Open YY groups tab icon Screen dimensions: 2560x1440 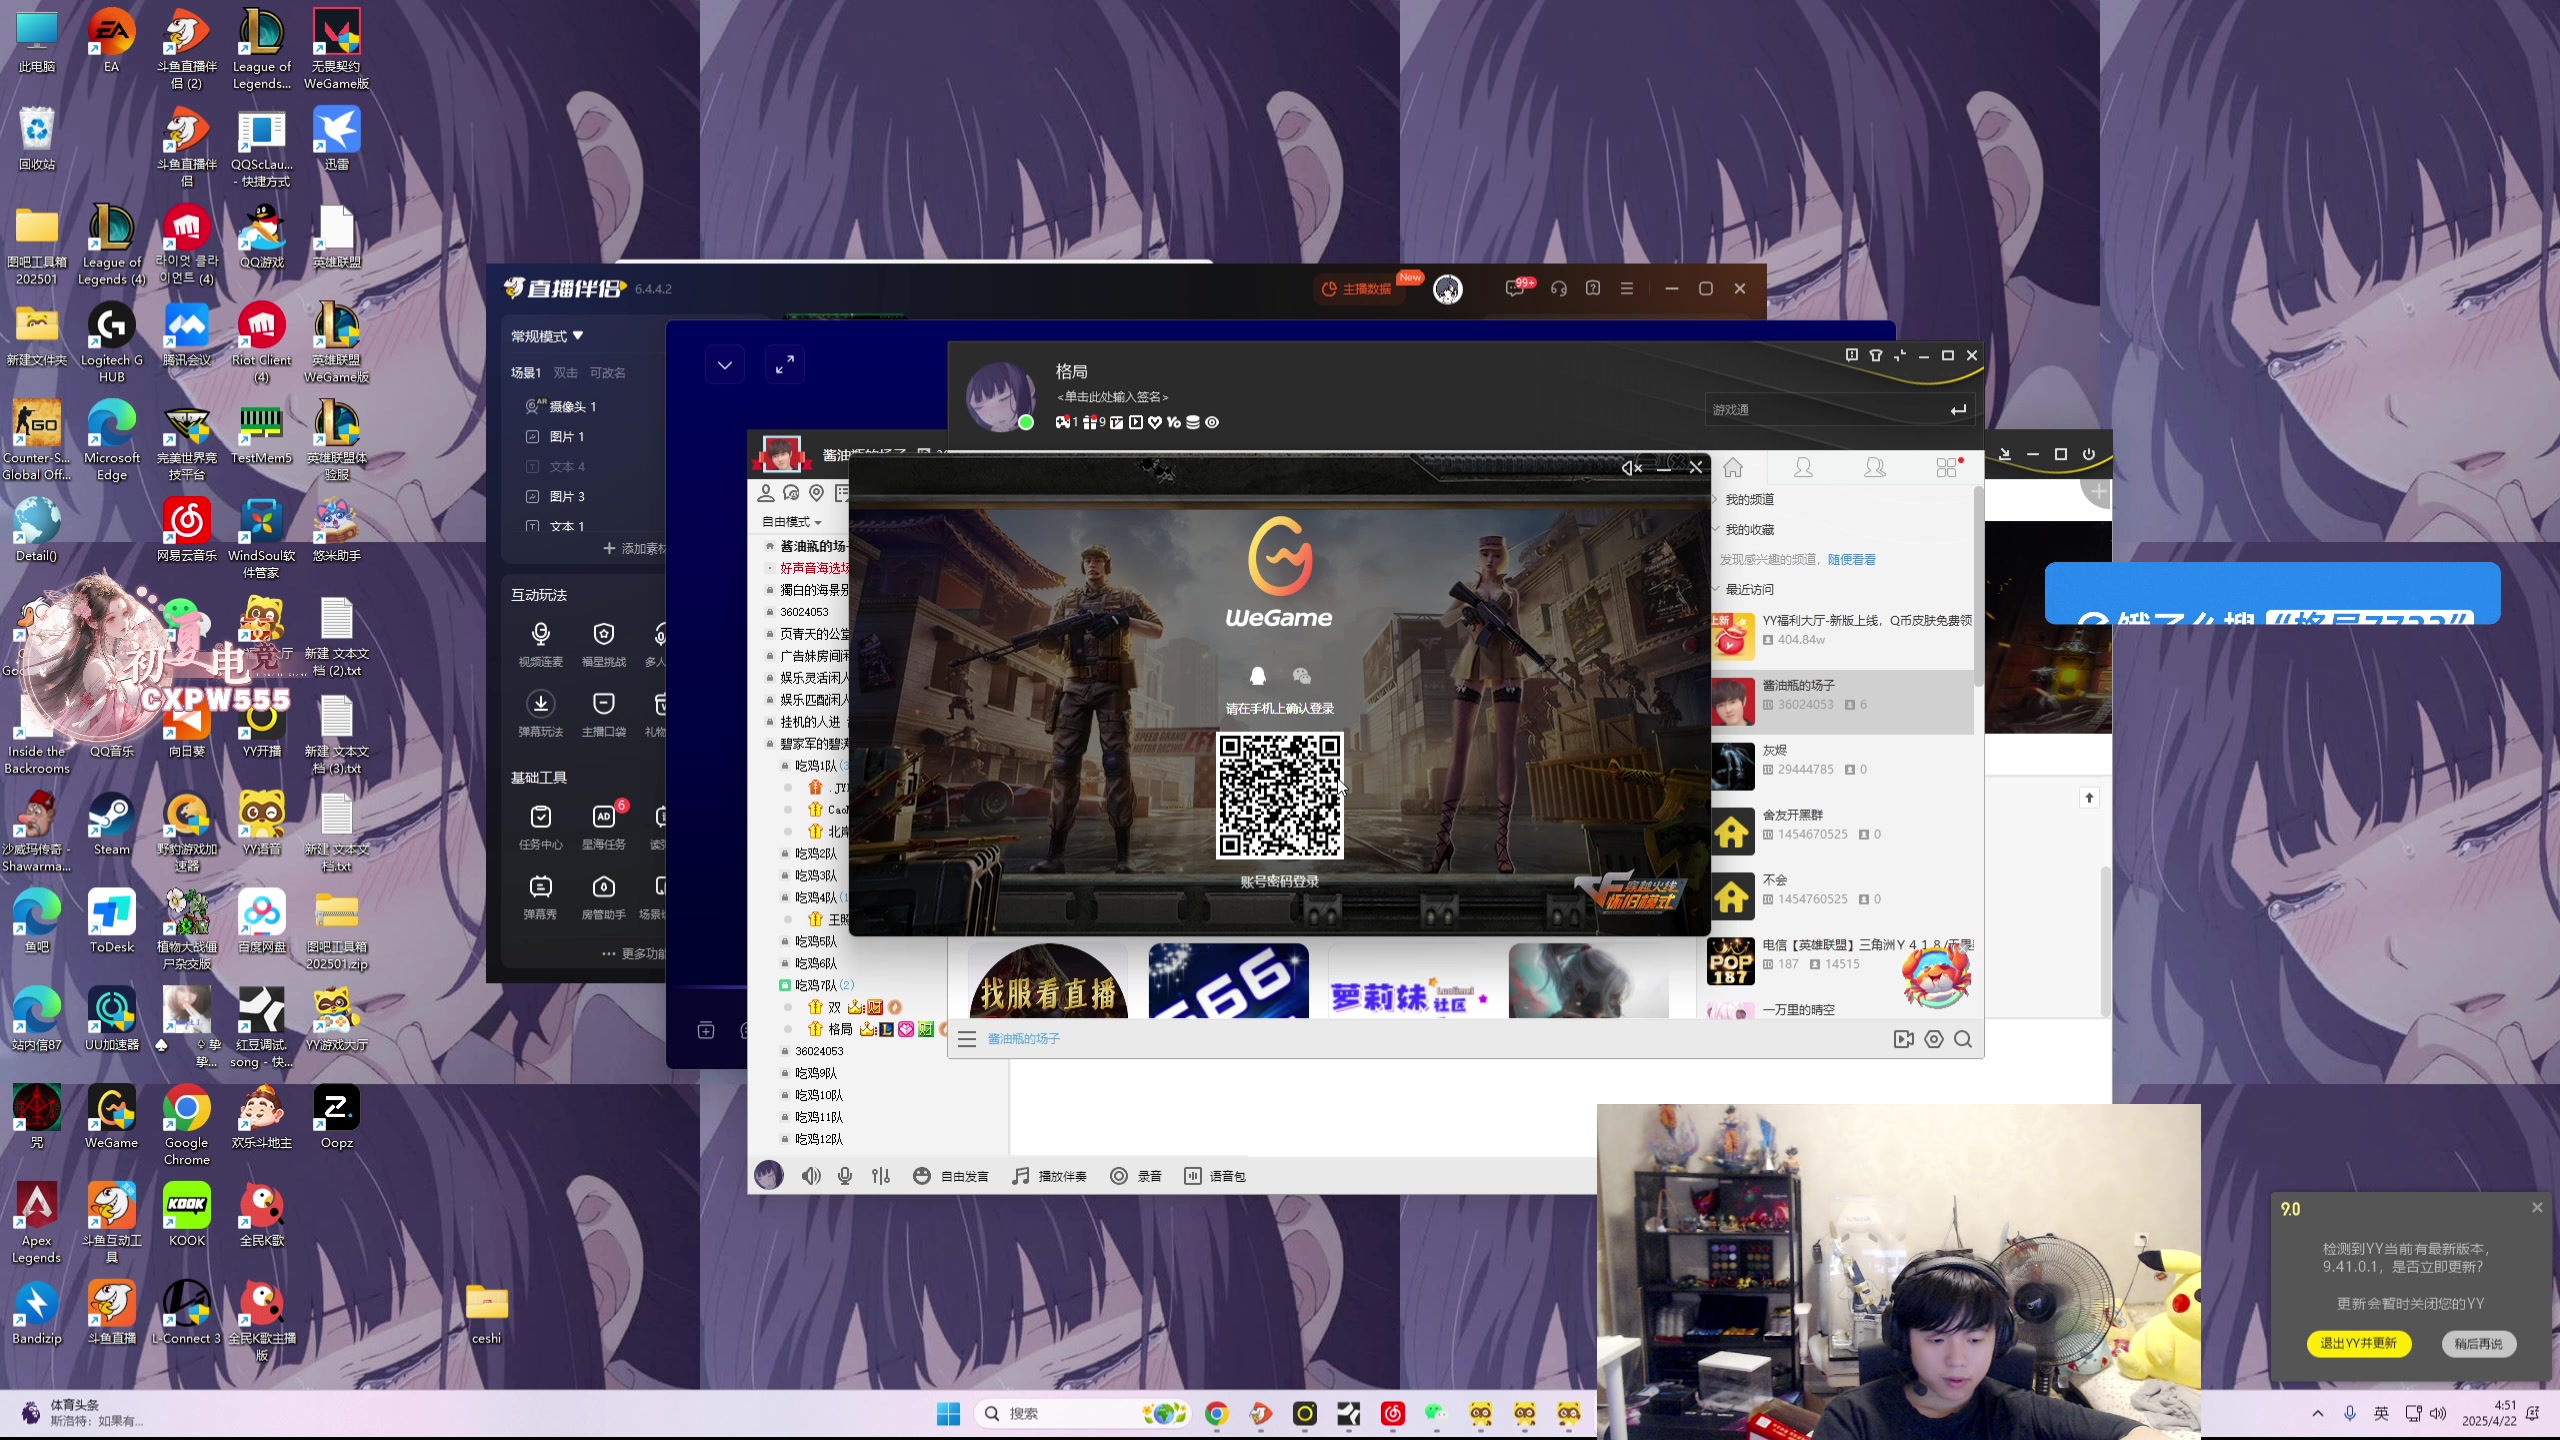(1875, 468)
